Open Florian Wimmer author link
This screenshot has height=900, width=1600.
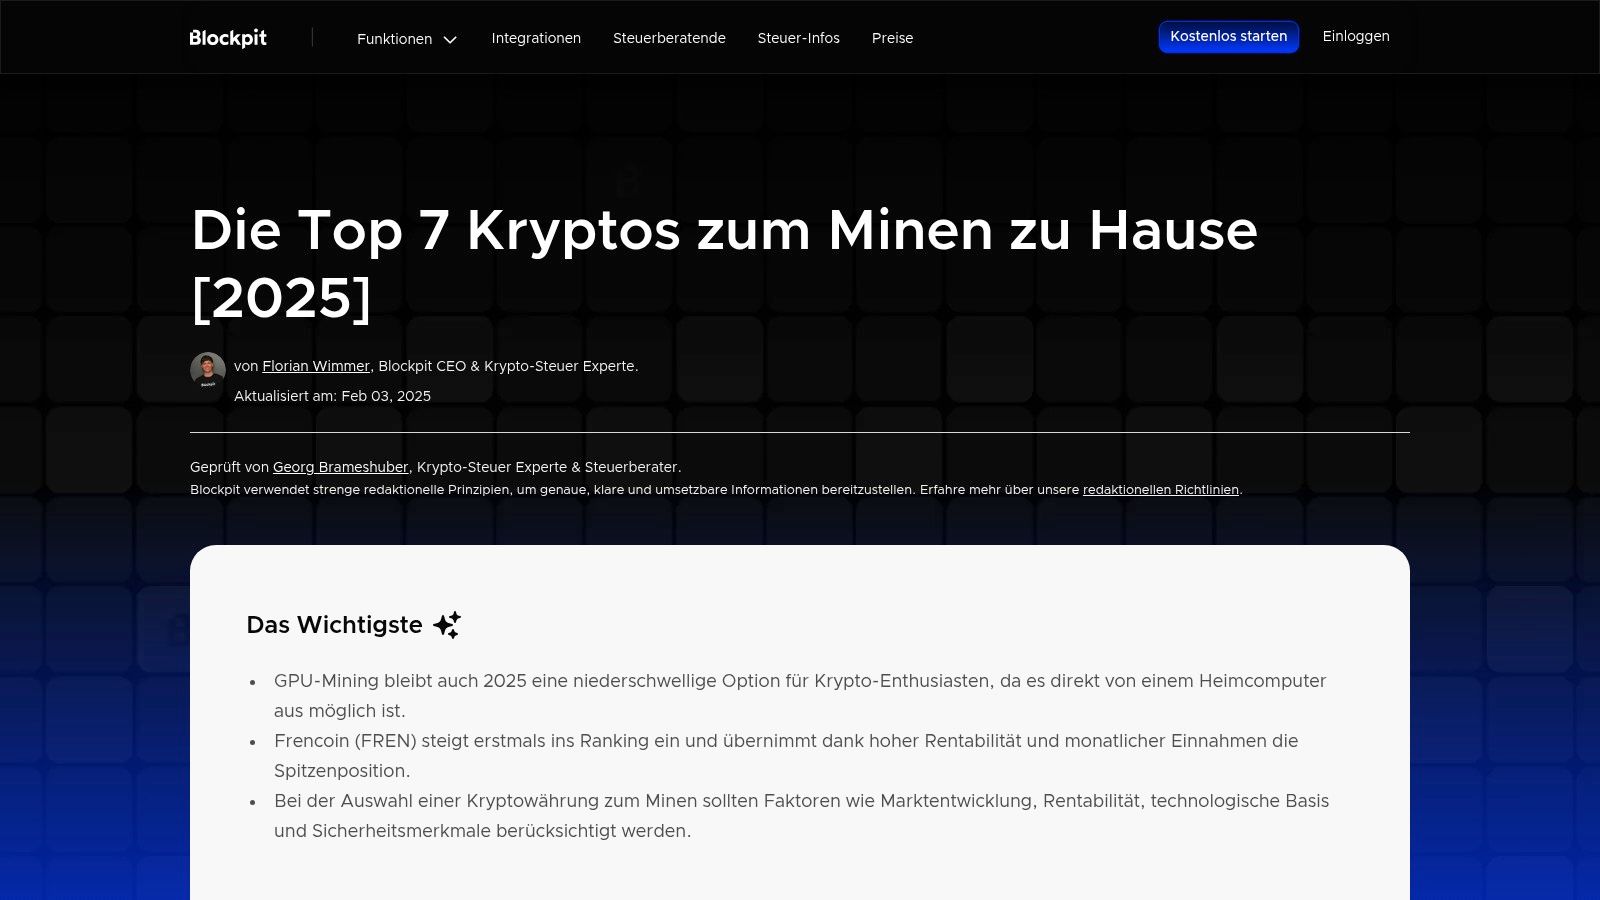click(316, 366)
